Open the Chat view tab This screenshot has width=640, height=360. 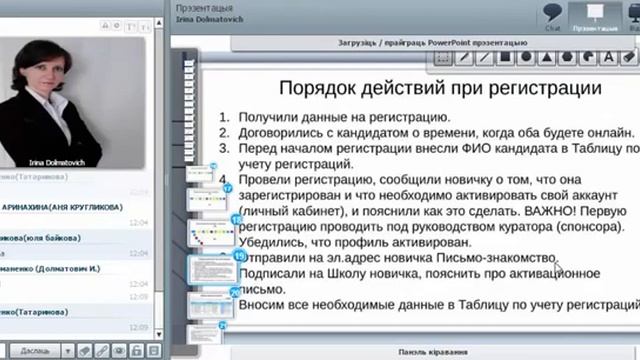[x=552, y=17]
